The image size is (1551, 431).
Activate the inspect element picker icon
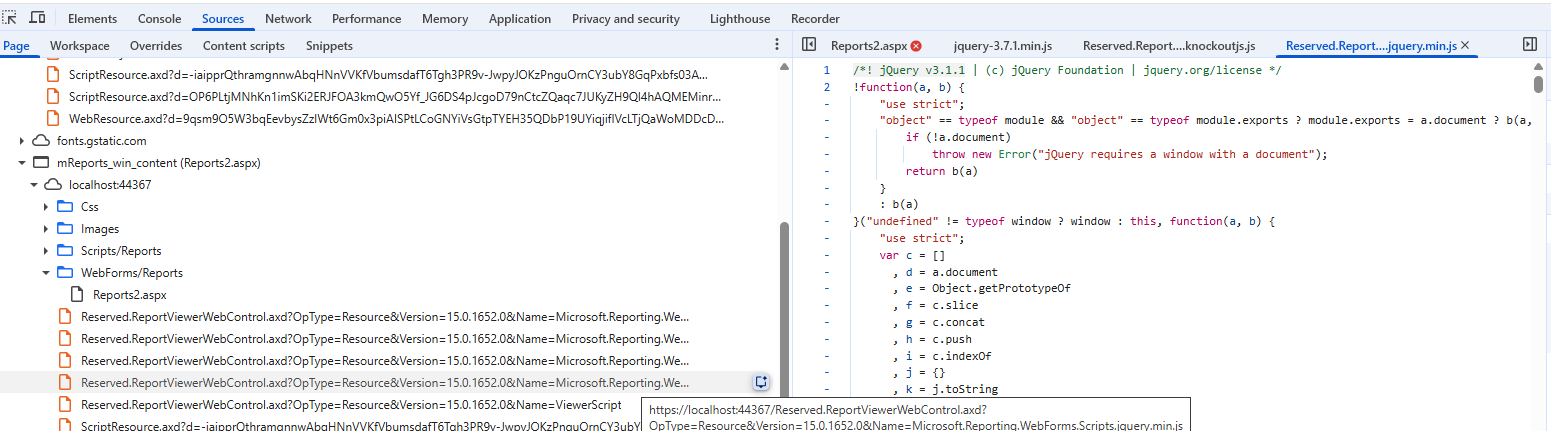[x=11, y=18]
